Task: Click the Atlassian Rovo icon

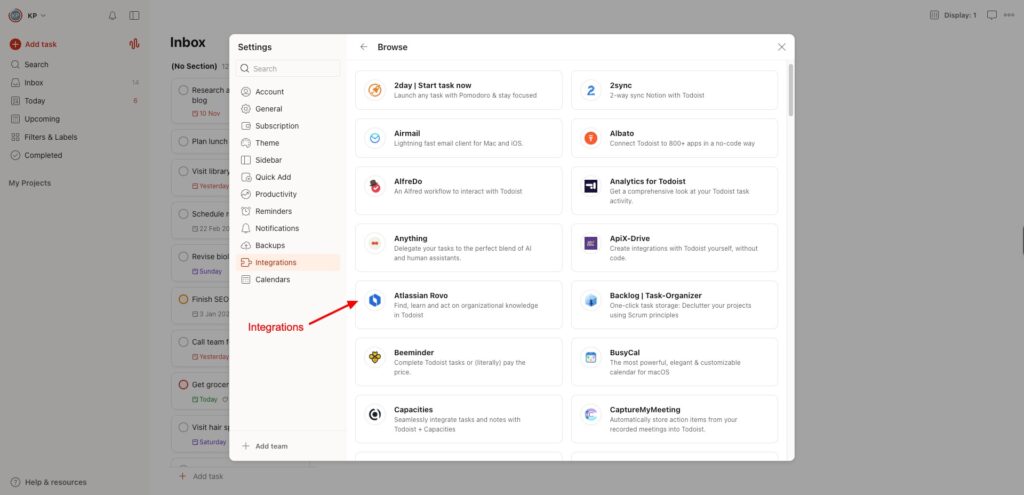Action: pyautogui.click(x=375, y=300)
